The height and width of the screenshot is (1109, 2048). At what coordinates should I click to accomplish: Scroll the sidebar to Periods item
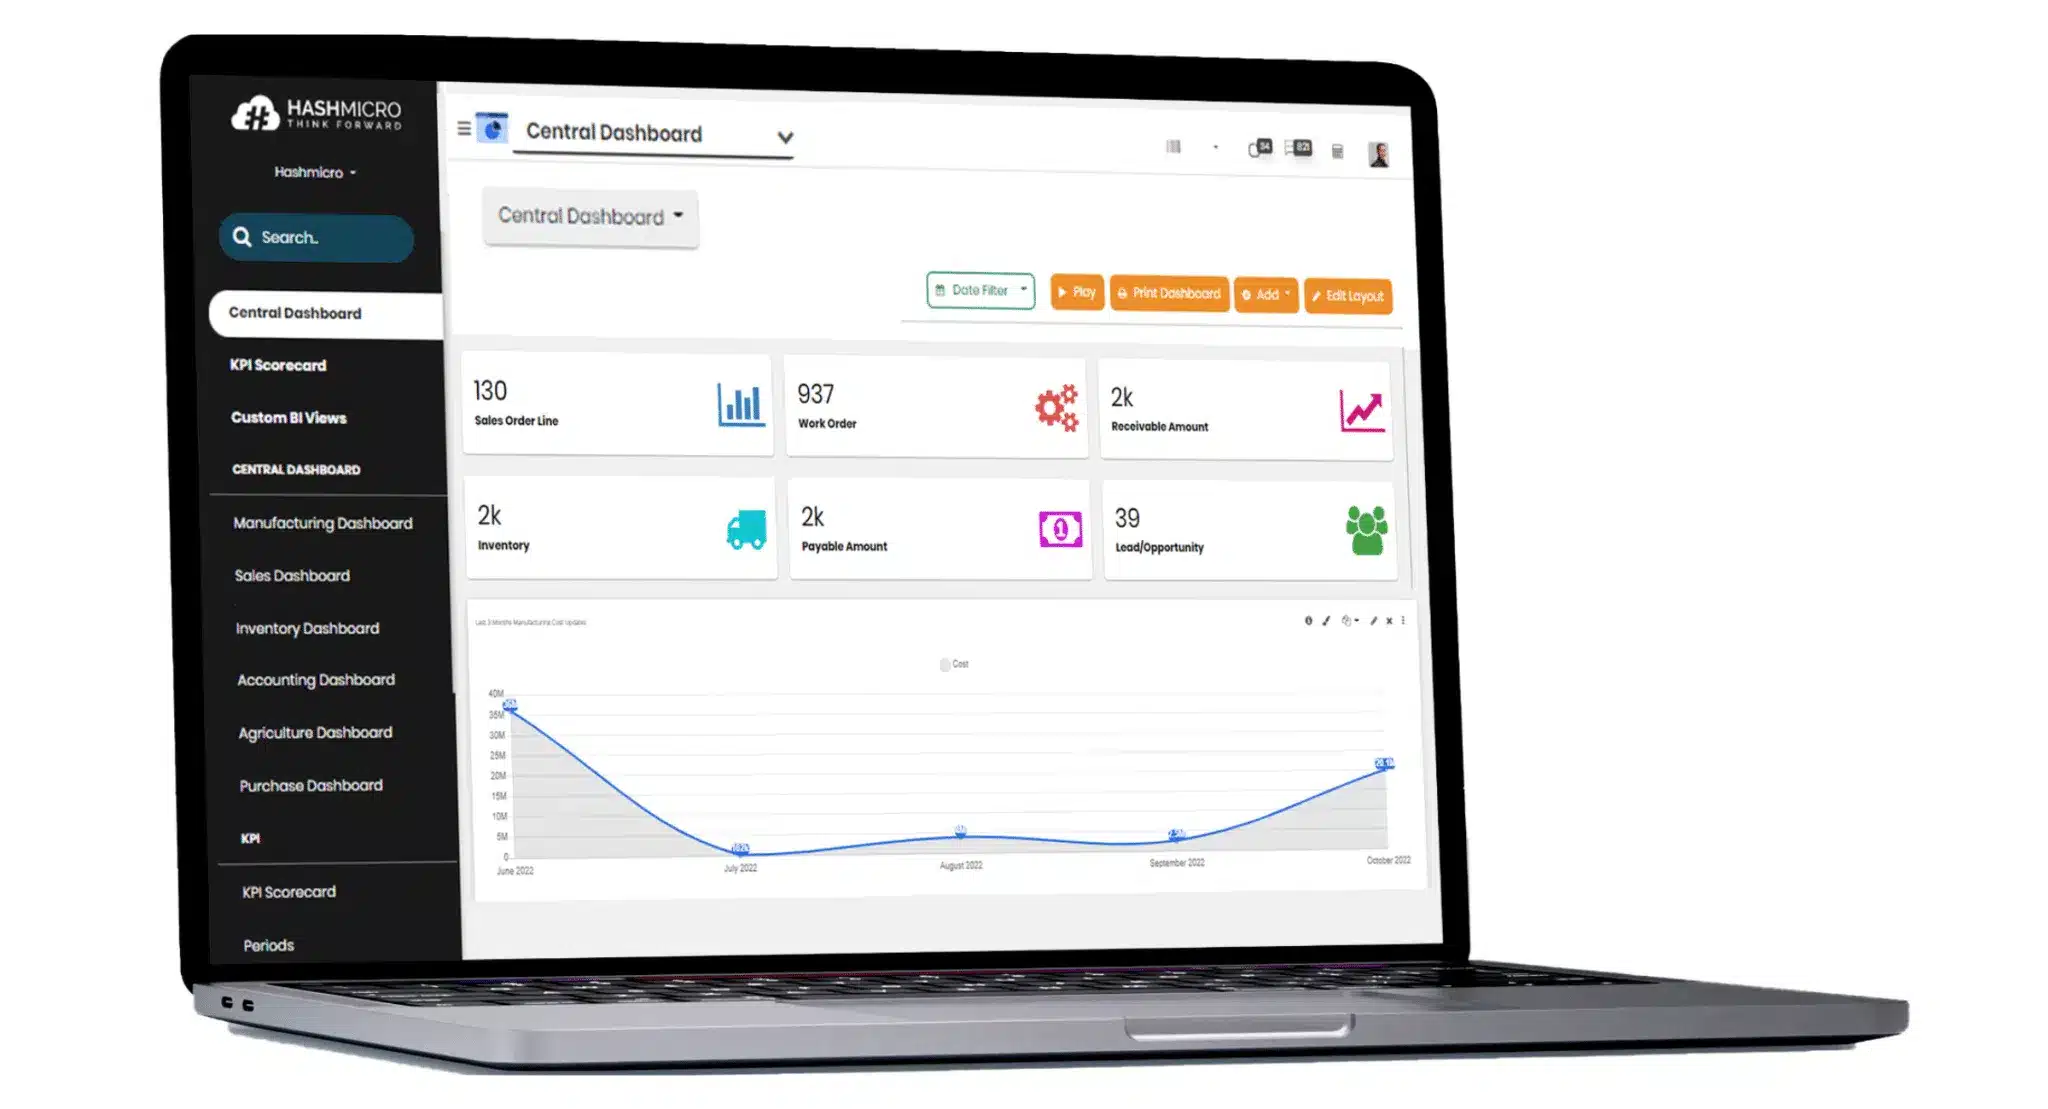[x=269, y=945]
